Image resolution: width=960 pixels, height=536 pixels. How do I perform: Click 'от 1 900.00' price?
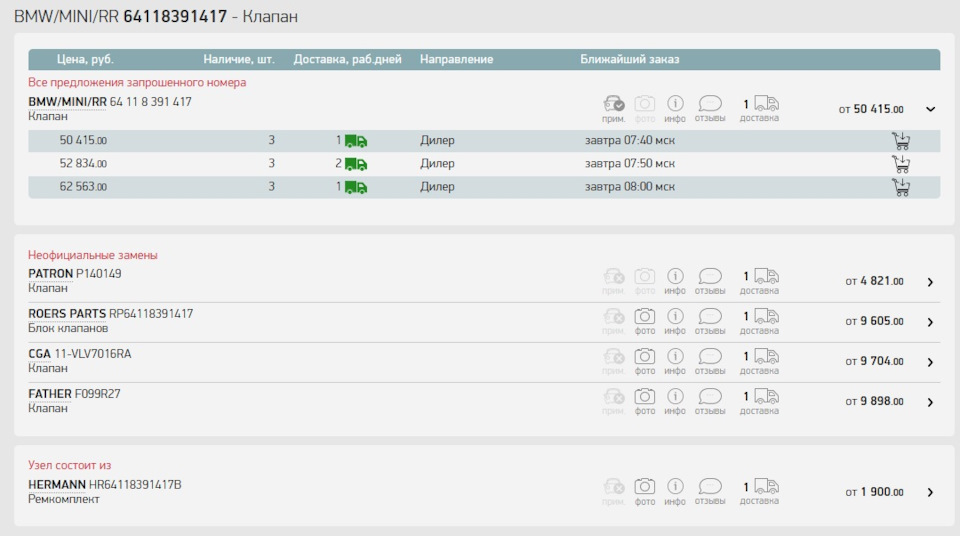(x=874, y=492)
